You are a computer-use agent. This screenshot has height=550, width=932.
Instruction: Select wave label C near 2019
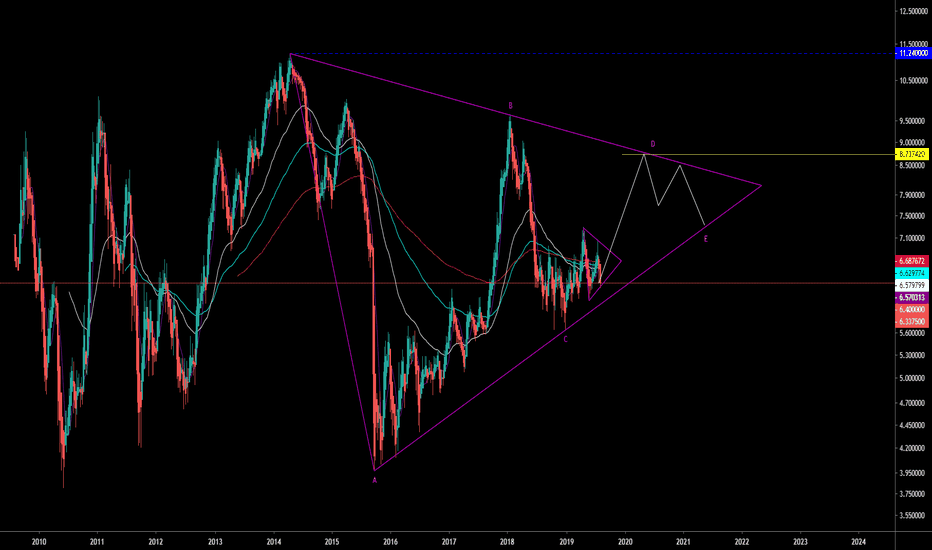click(565, 340)
